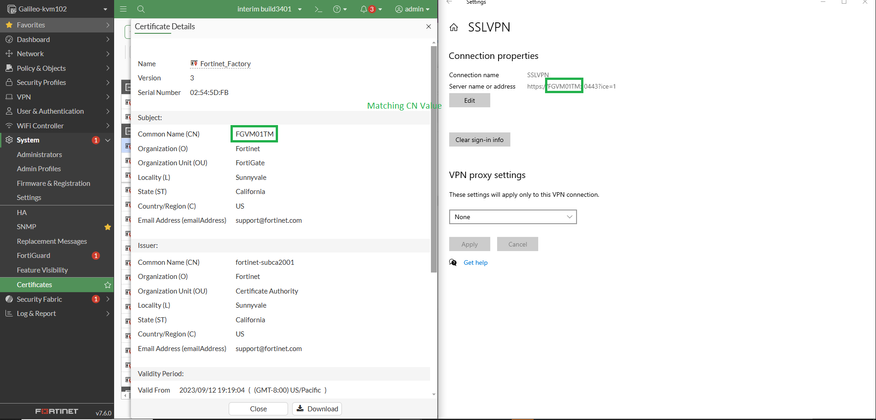The height and width of the screenshot is (420, 876).
Task: Open User & Authentication menu
Action: click(57, 111)
